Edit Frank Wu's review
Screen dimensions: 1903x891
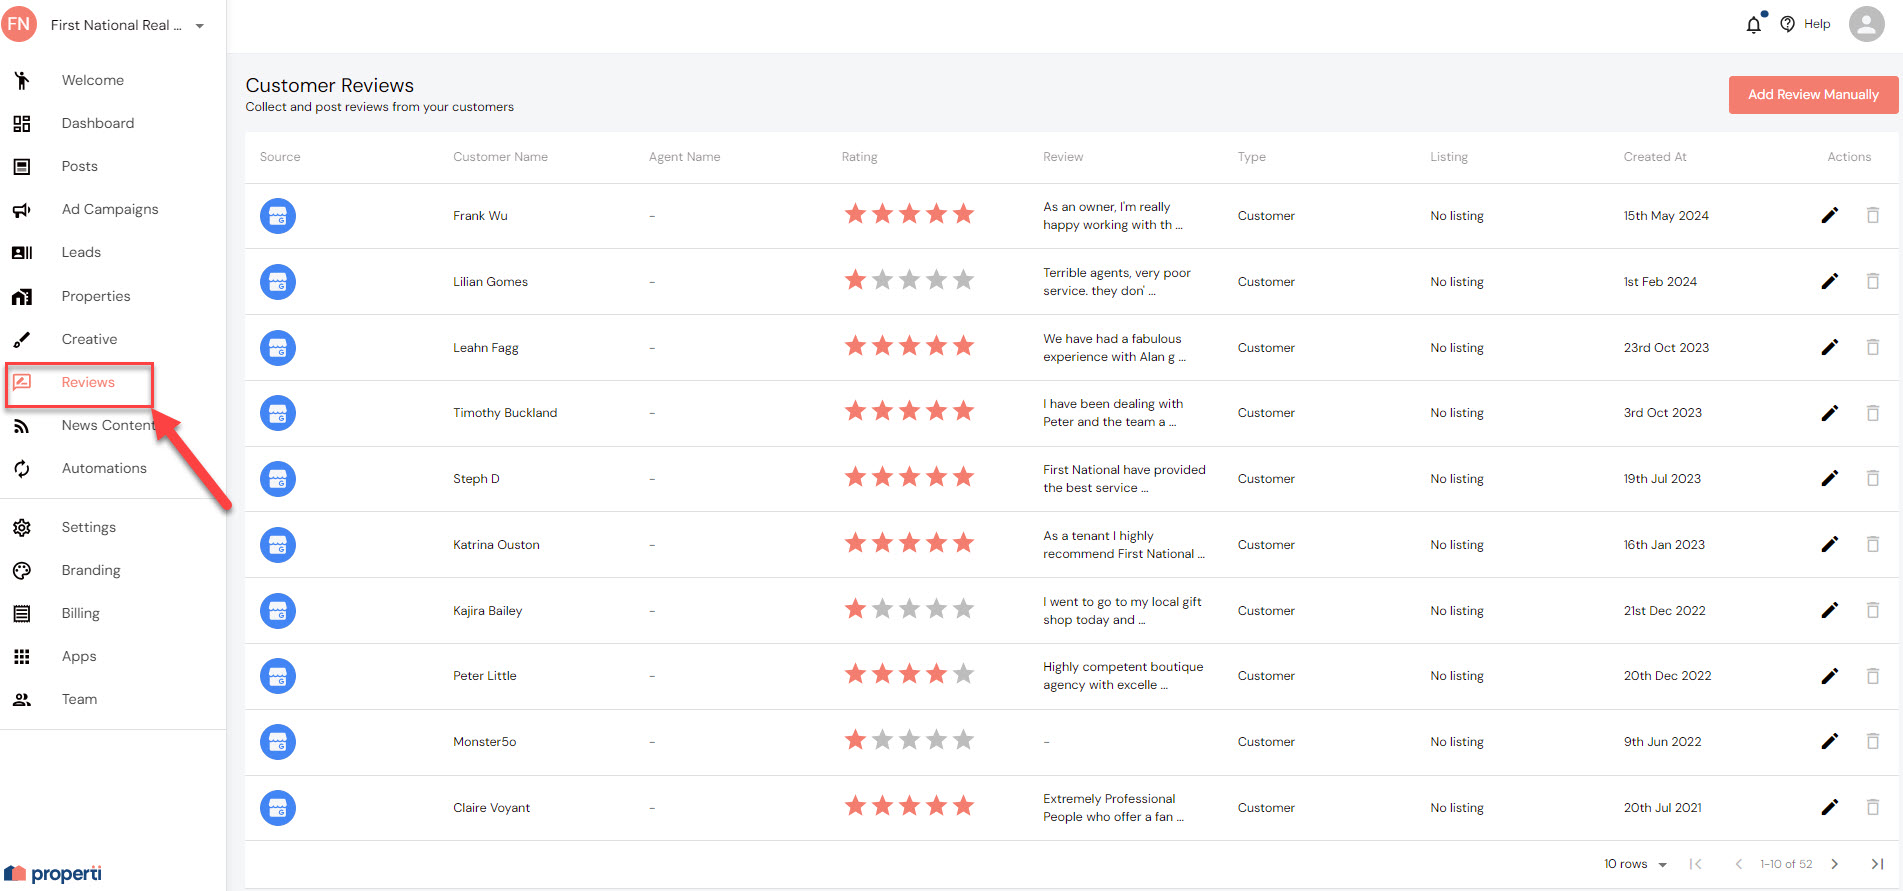tap(1829, 215)
